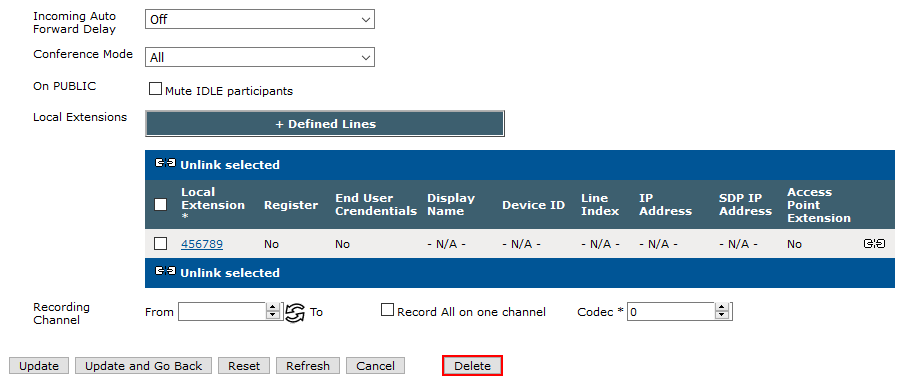Click the Access Point Extension cell No

[x=795, y=244]
